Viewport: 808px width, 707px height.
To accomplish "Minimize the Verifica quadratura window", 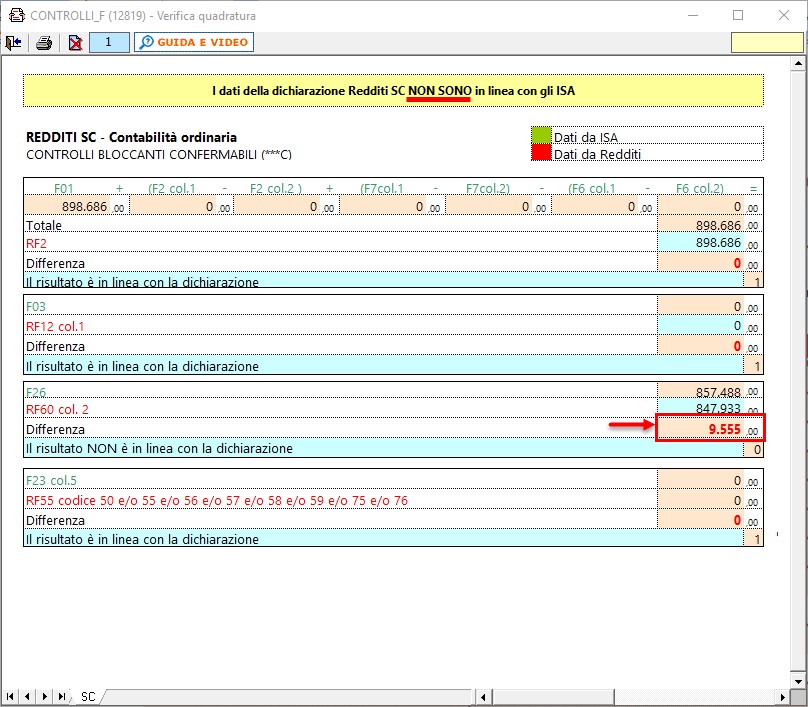I will (693, 15).
